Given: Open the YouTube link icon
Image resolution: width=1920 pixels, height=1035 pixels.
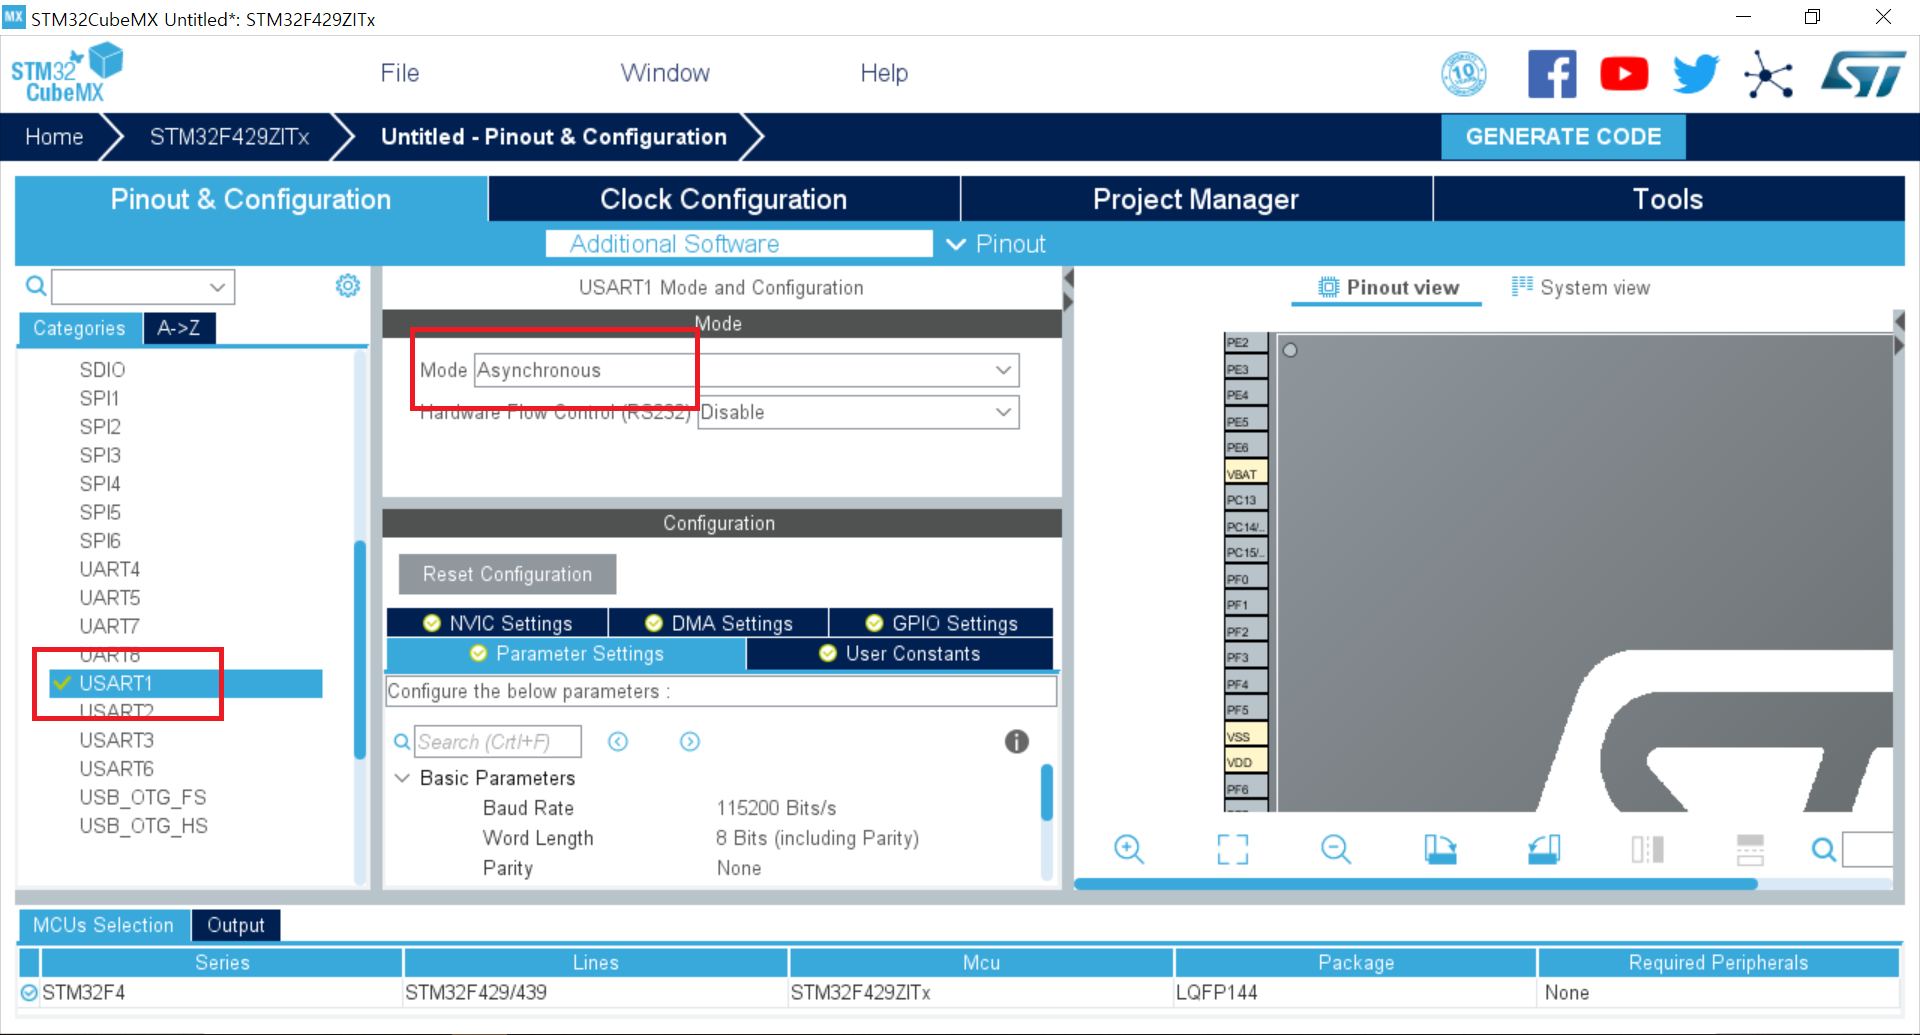Looking at the screenshot, I should tap(1624, 74).
